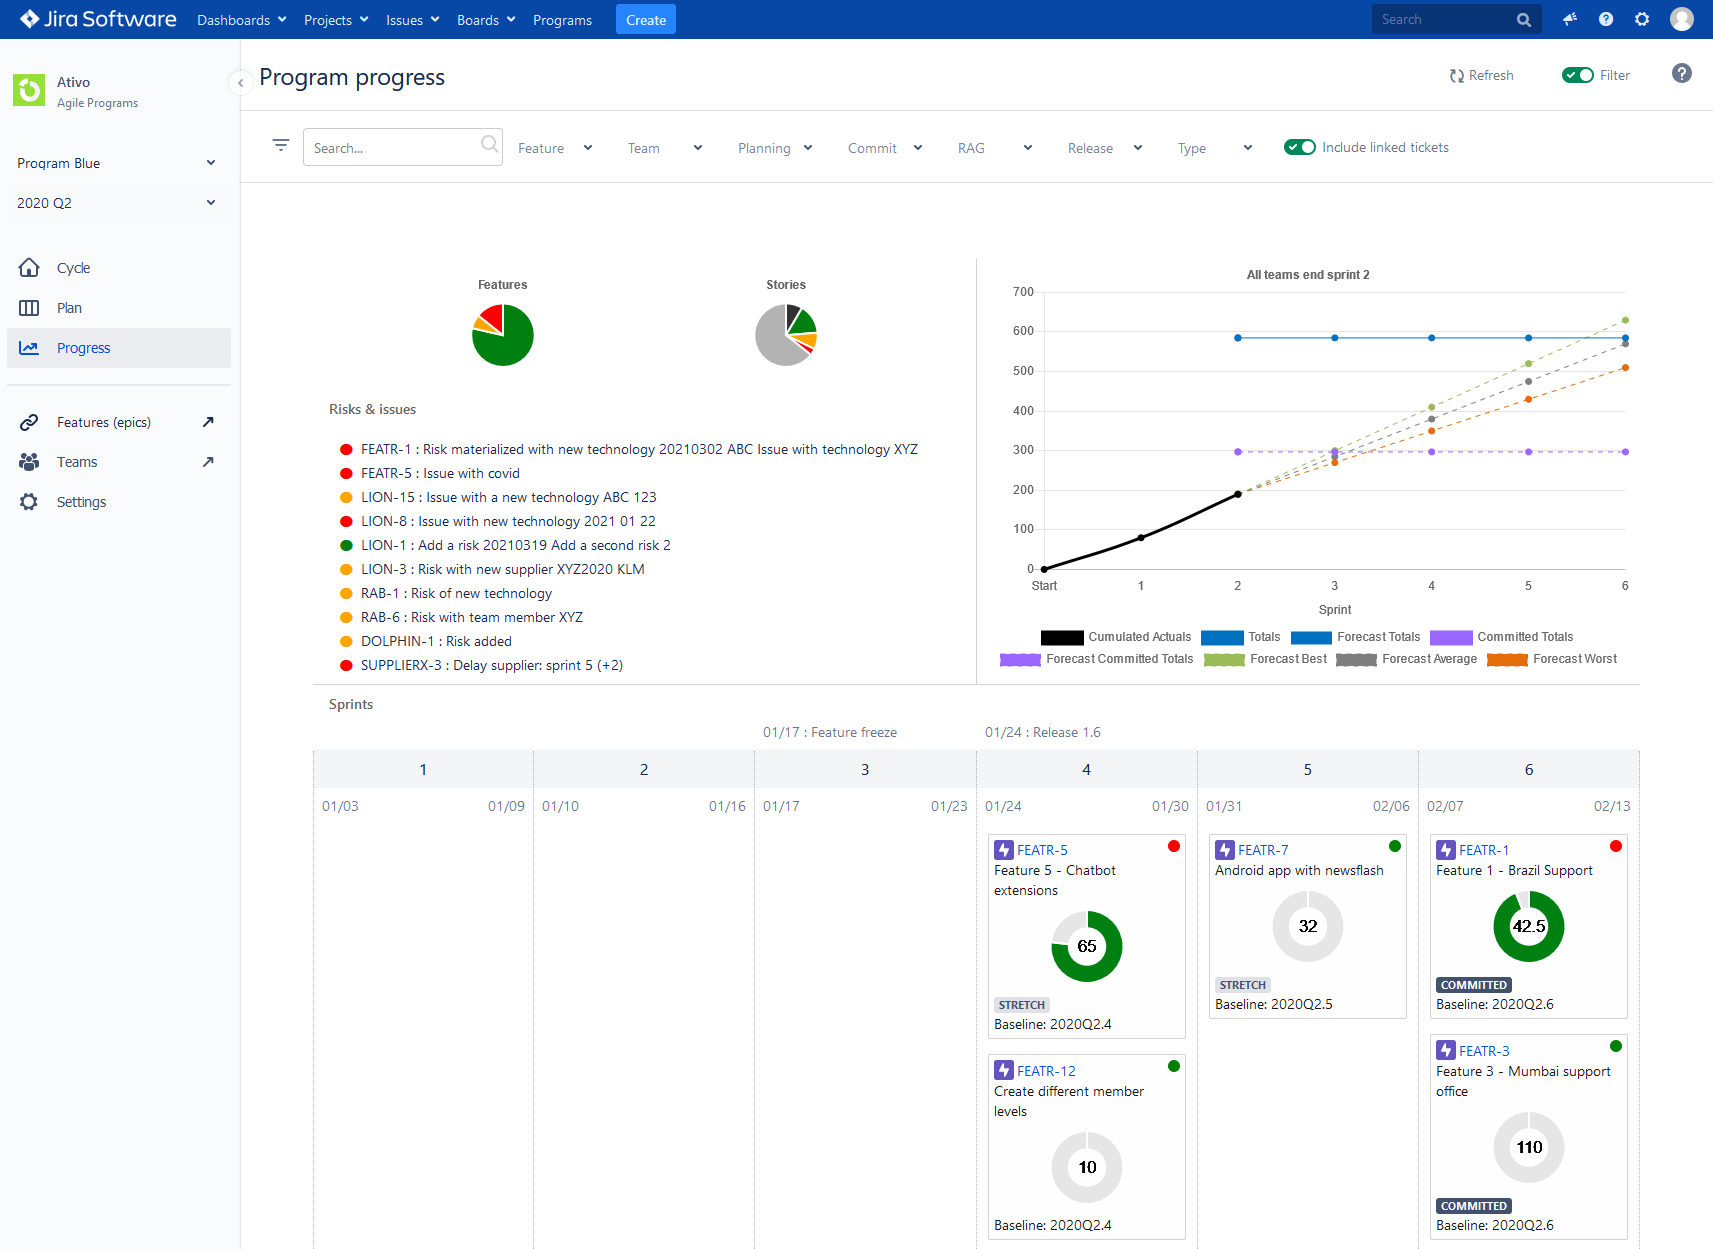
Task: Open the Progress sidebar view
Action: [x=84, y=348]
